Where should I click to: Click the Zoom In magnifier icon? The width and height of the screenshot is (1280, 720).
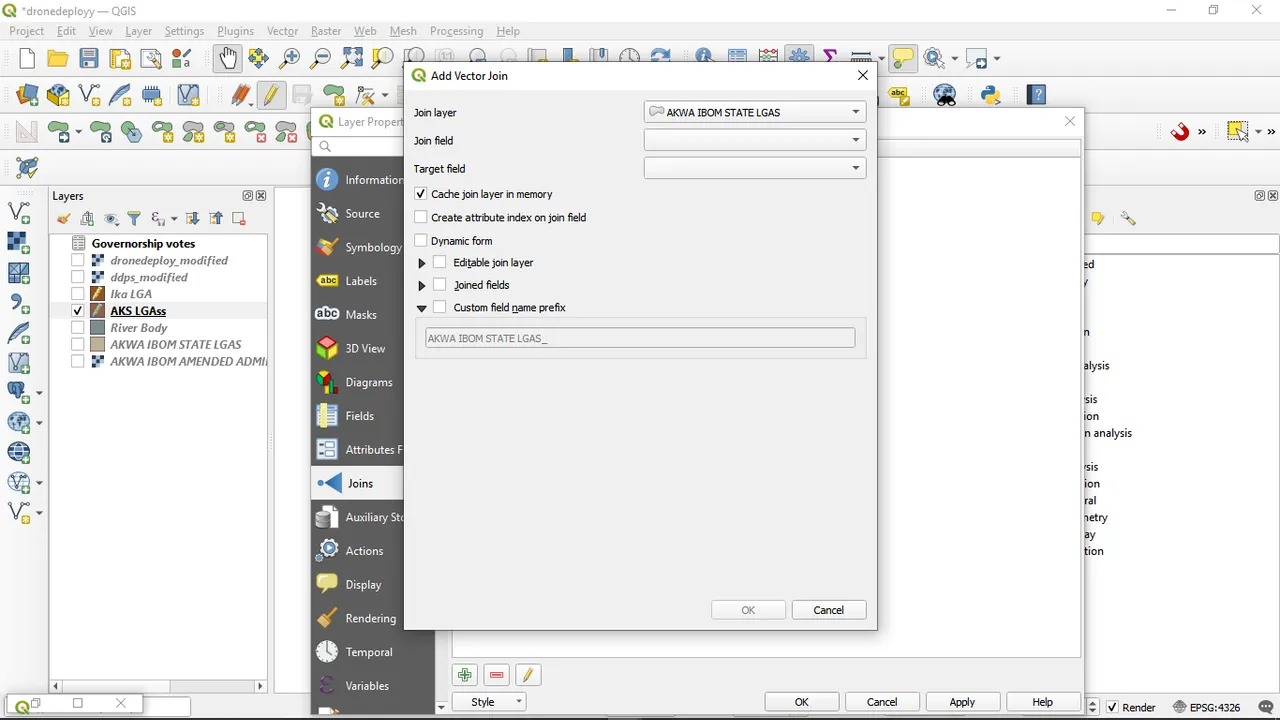tap(290, 59)
